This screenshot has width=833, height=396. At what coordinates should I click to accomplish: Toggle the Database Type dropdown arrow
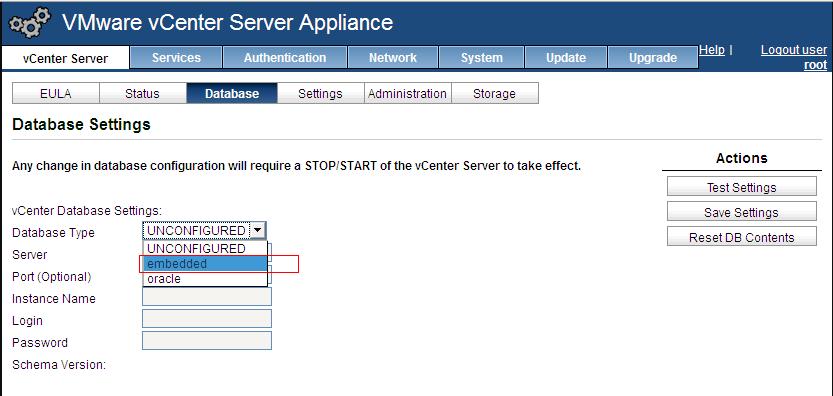pos(257,230)
